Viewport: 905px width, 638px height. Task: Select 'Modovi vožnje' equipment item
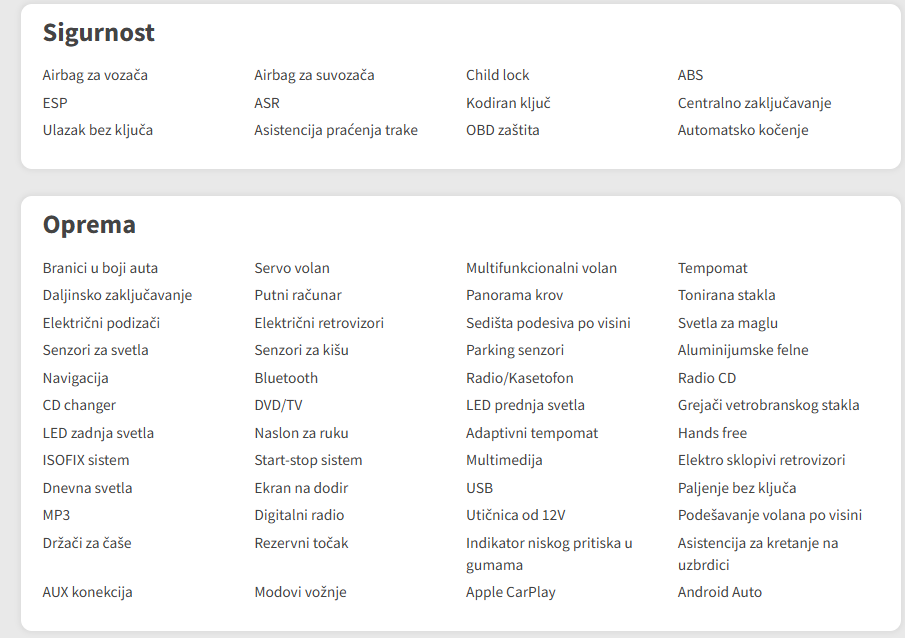click(x=300, y=592)
